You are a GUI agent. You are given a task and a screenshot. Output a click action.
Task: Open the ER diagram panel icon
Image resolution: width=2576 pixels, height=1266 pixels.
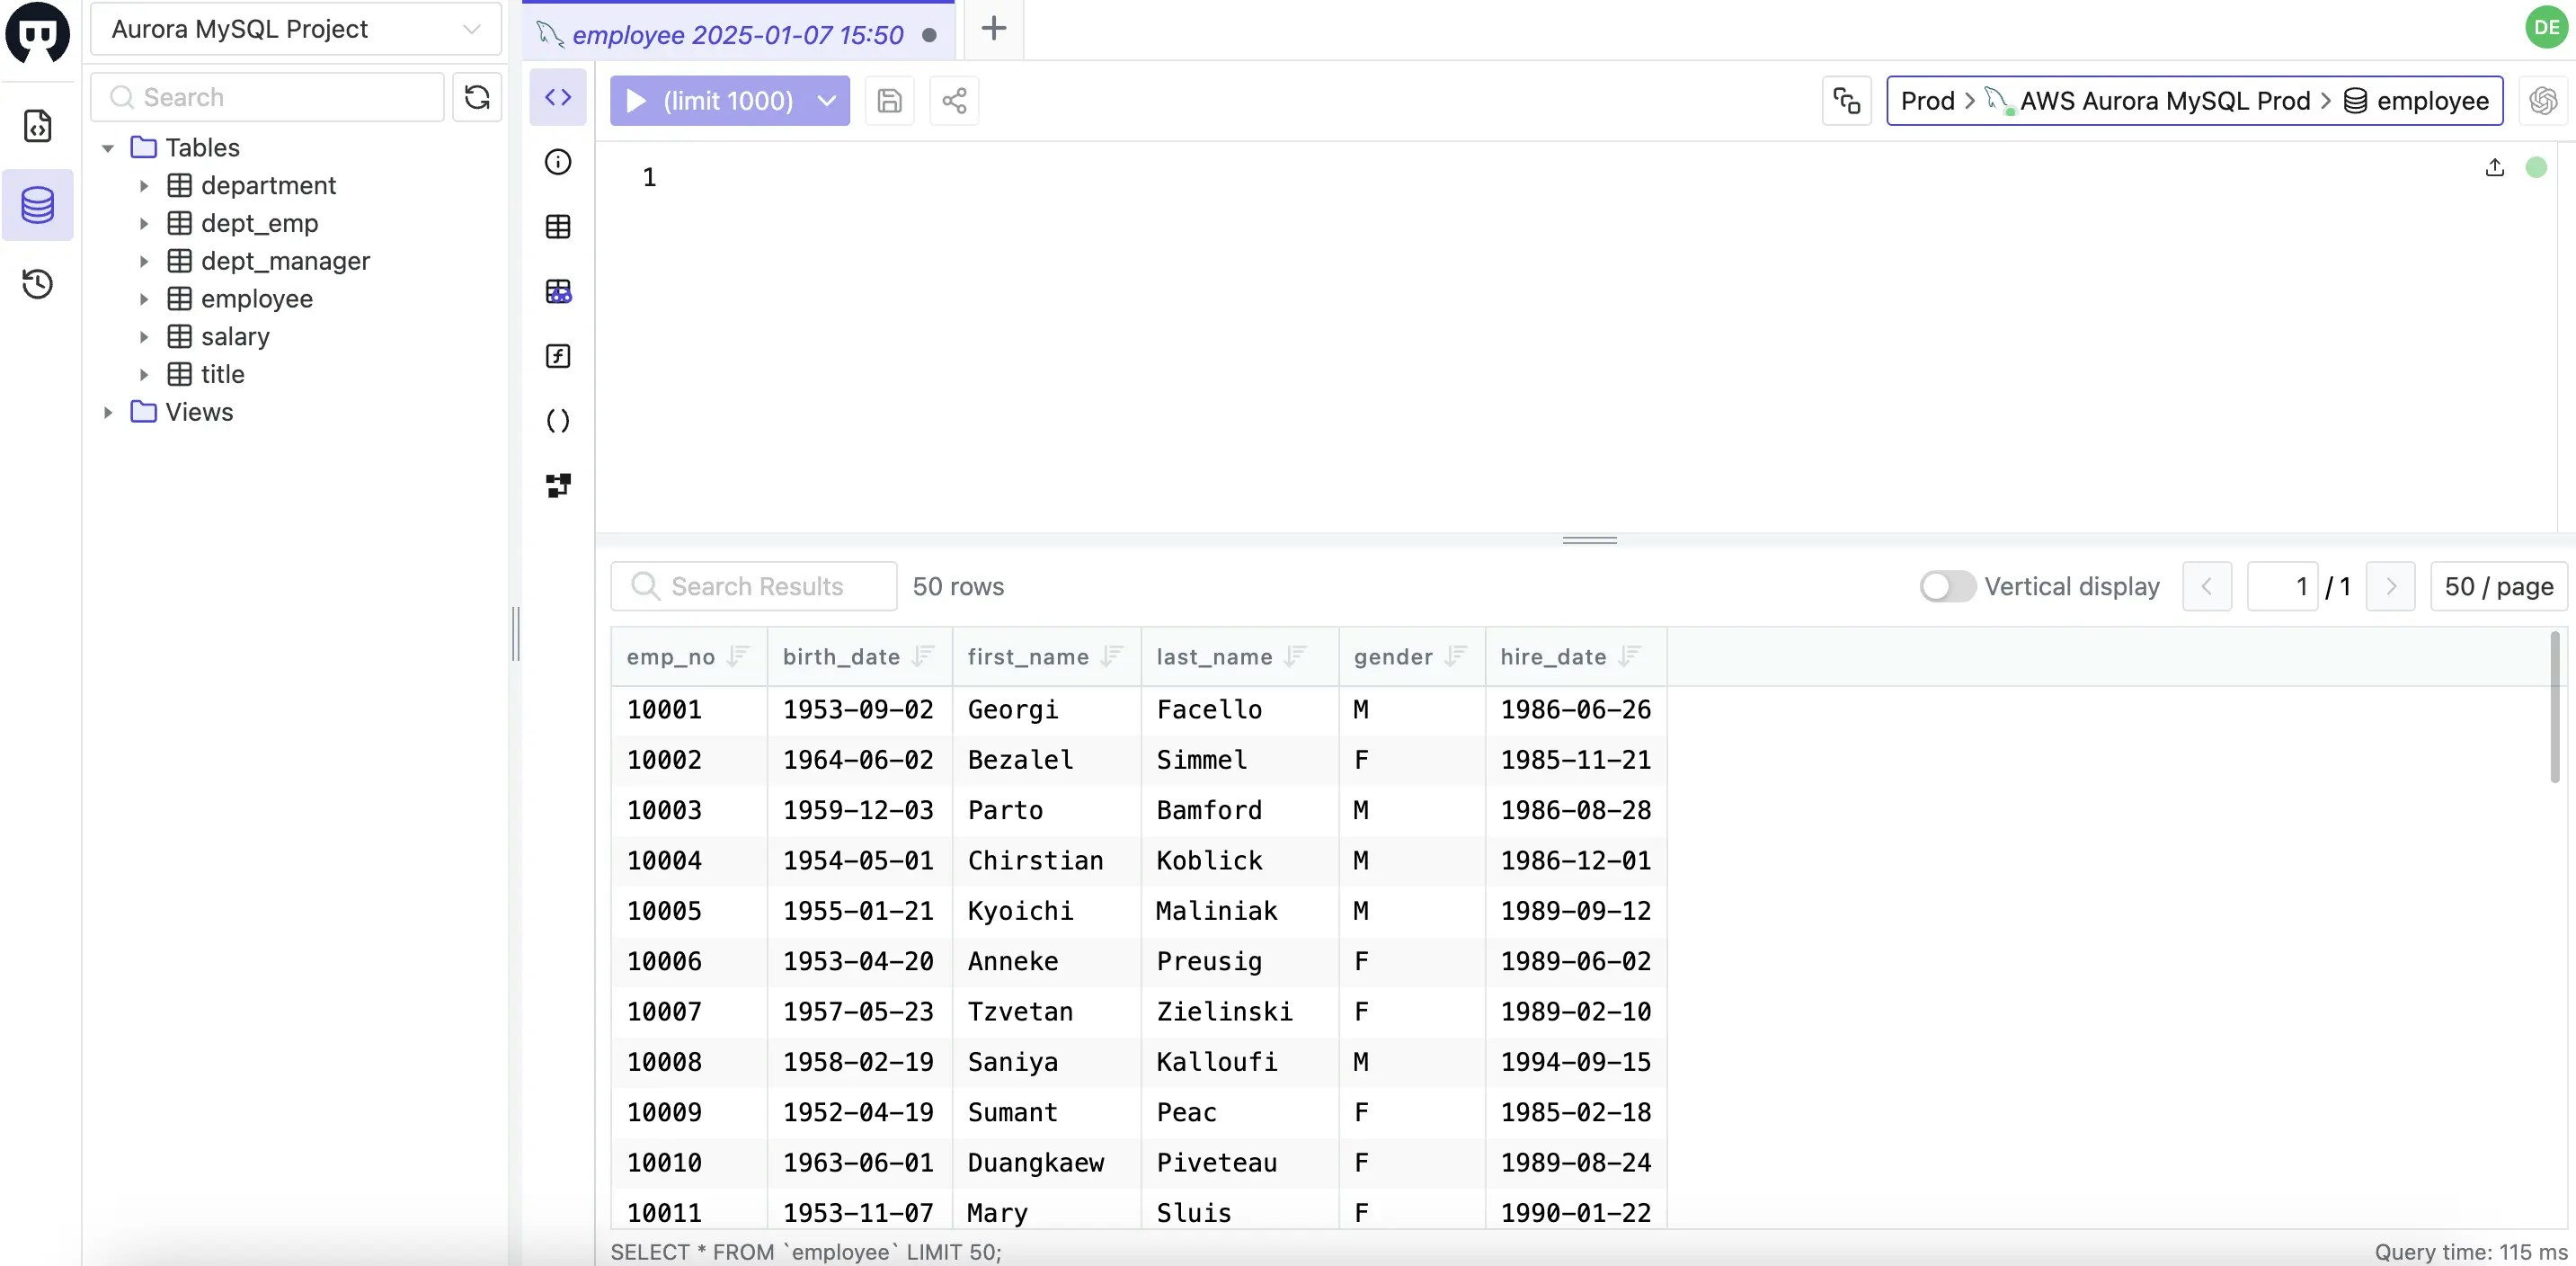(557, 485)
